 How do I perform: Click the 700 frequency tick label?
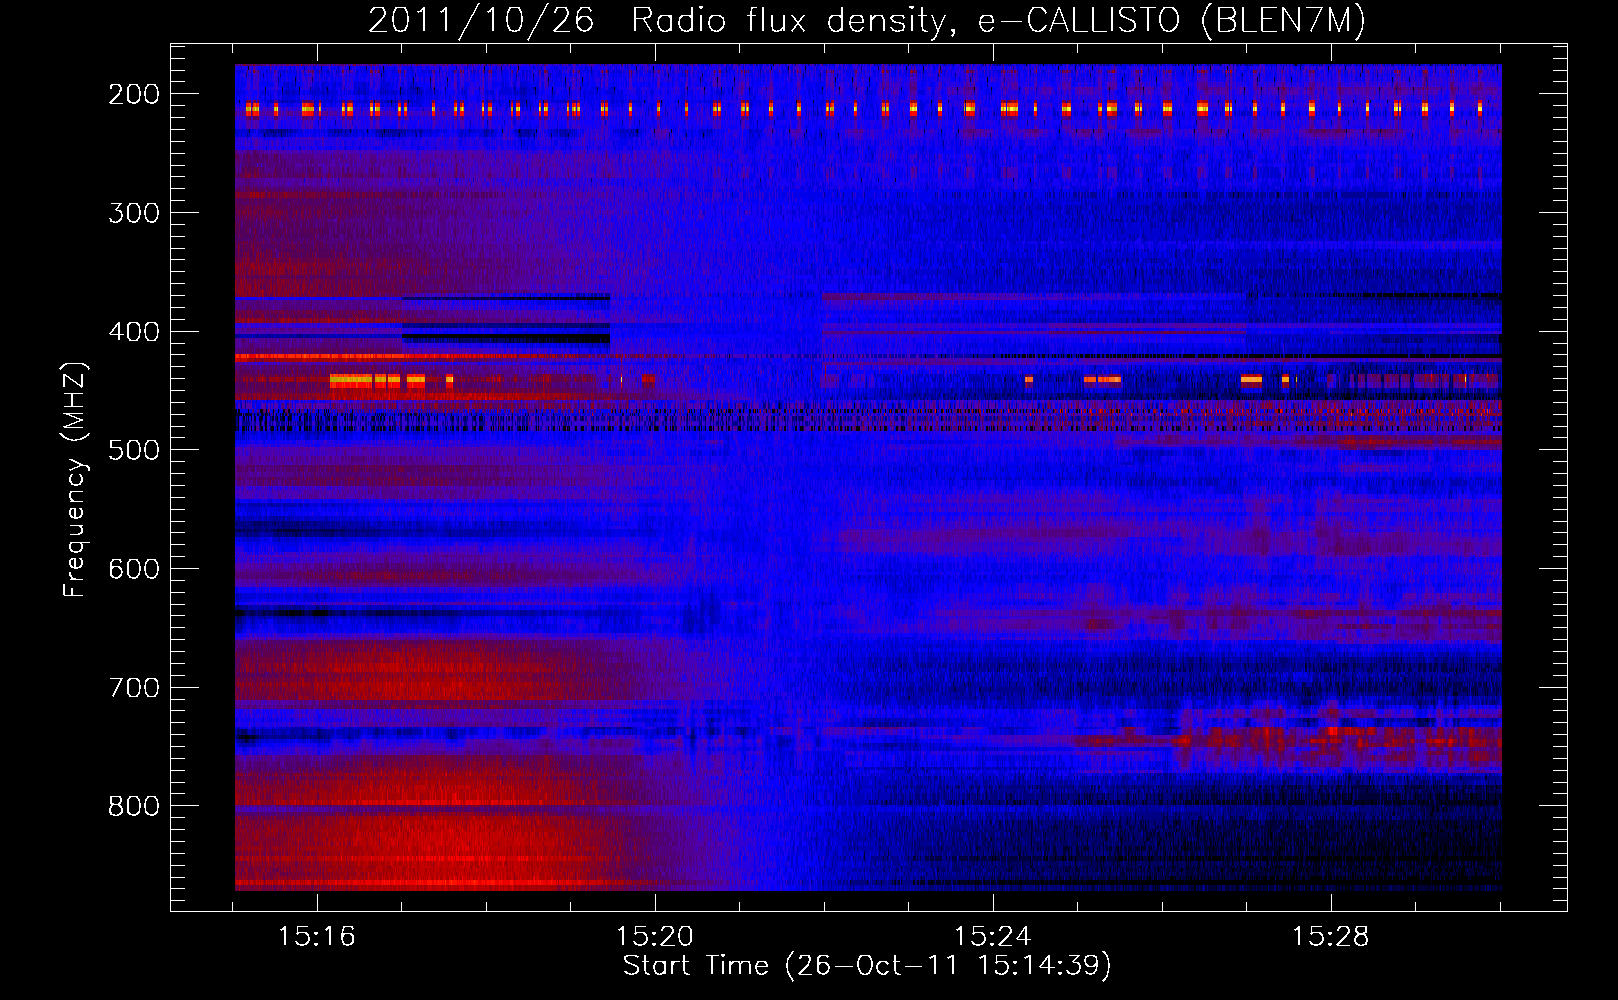point(134,688)
